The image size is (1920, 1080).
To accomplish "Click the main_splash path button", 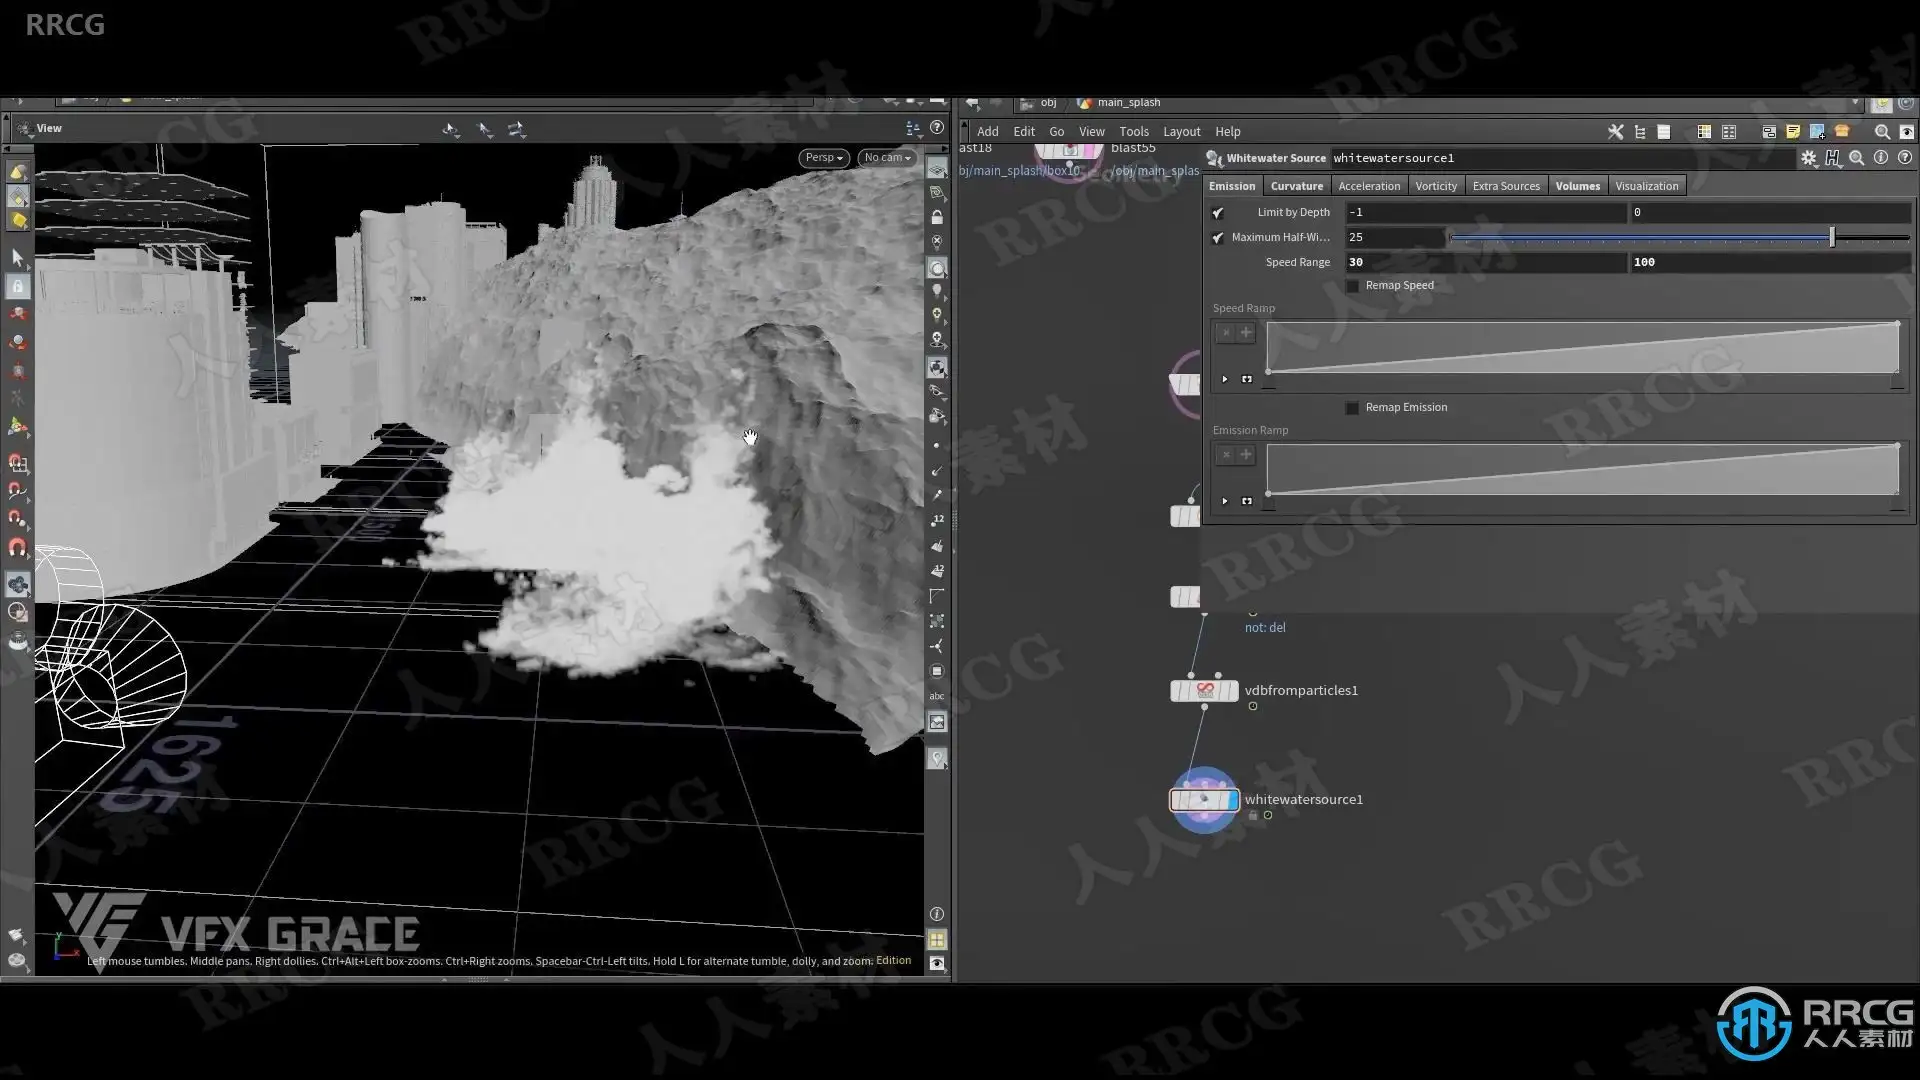I will click(x=1128, y=102).
